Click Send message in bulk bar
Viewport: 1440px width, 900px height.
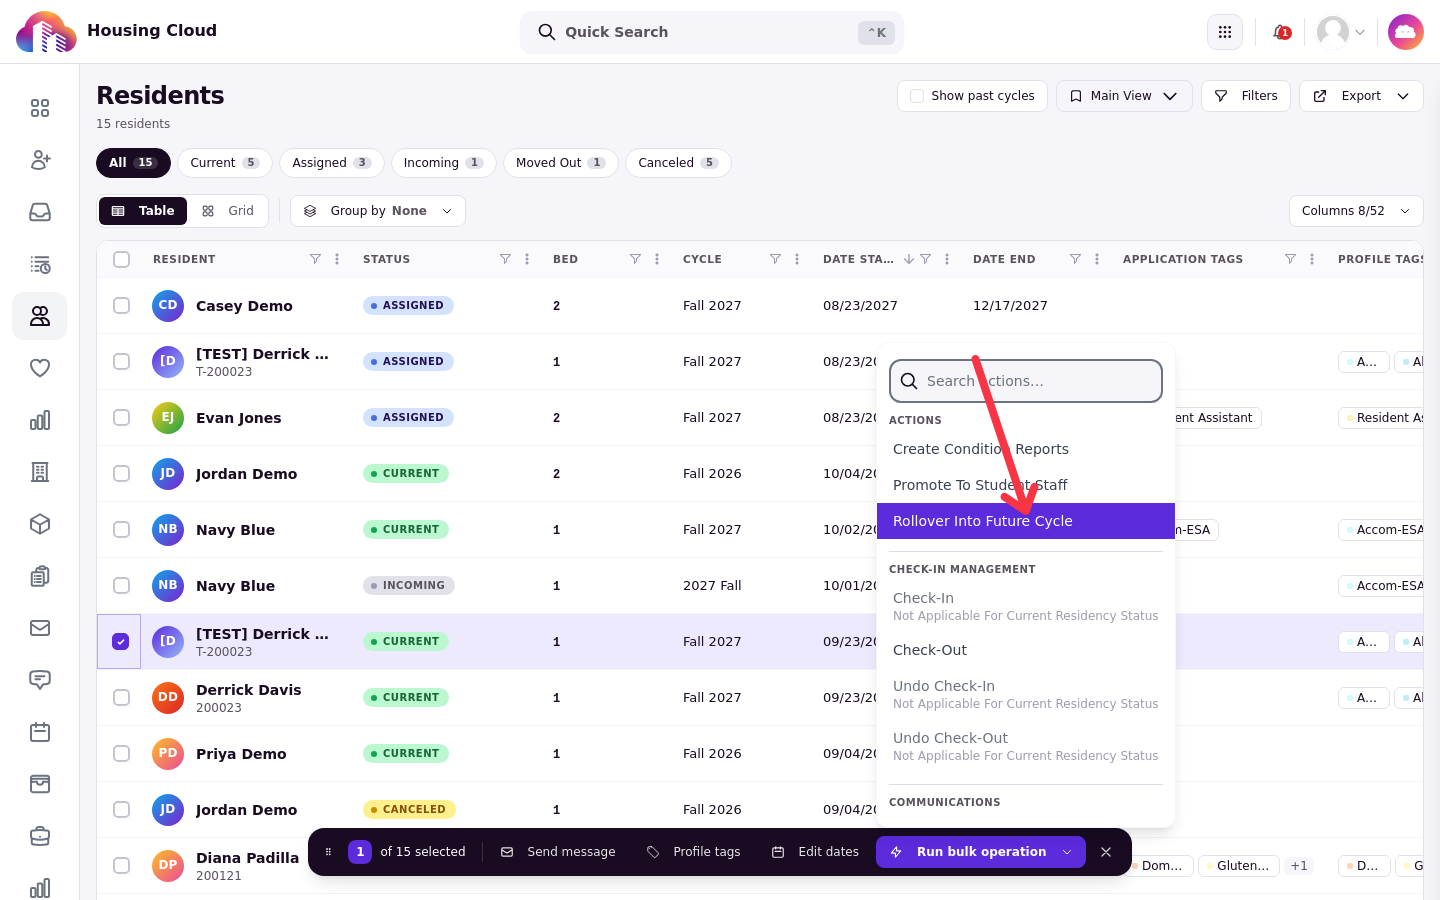558,852
